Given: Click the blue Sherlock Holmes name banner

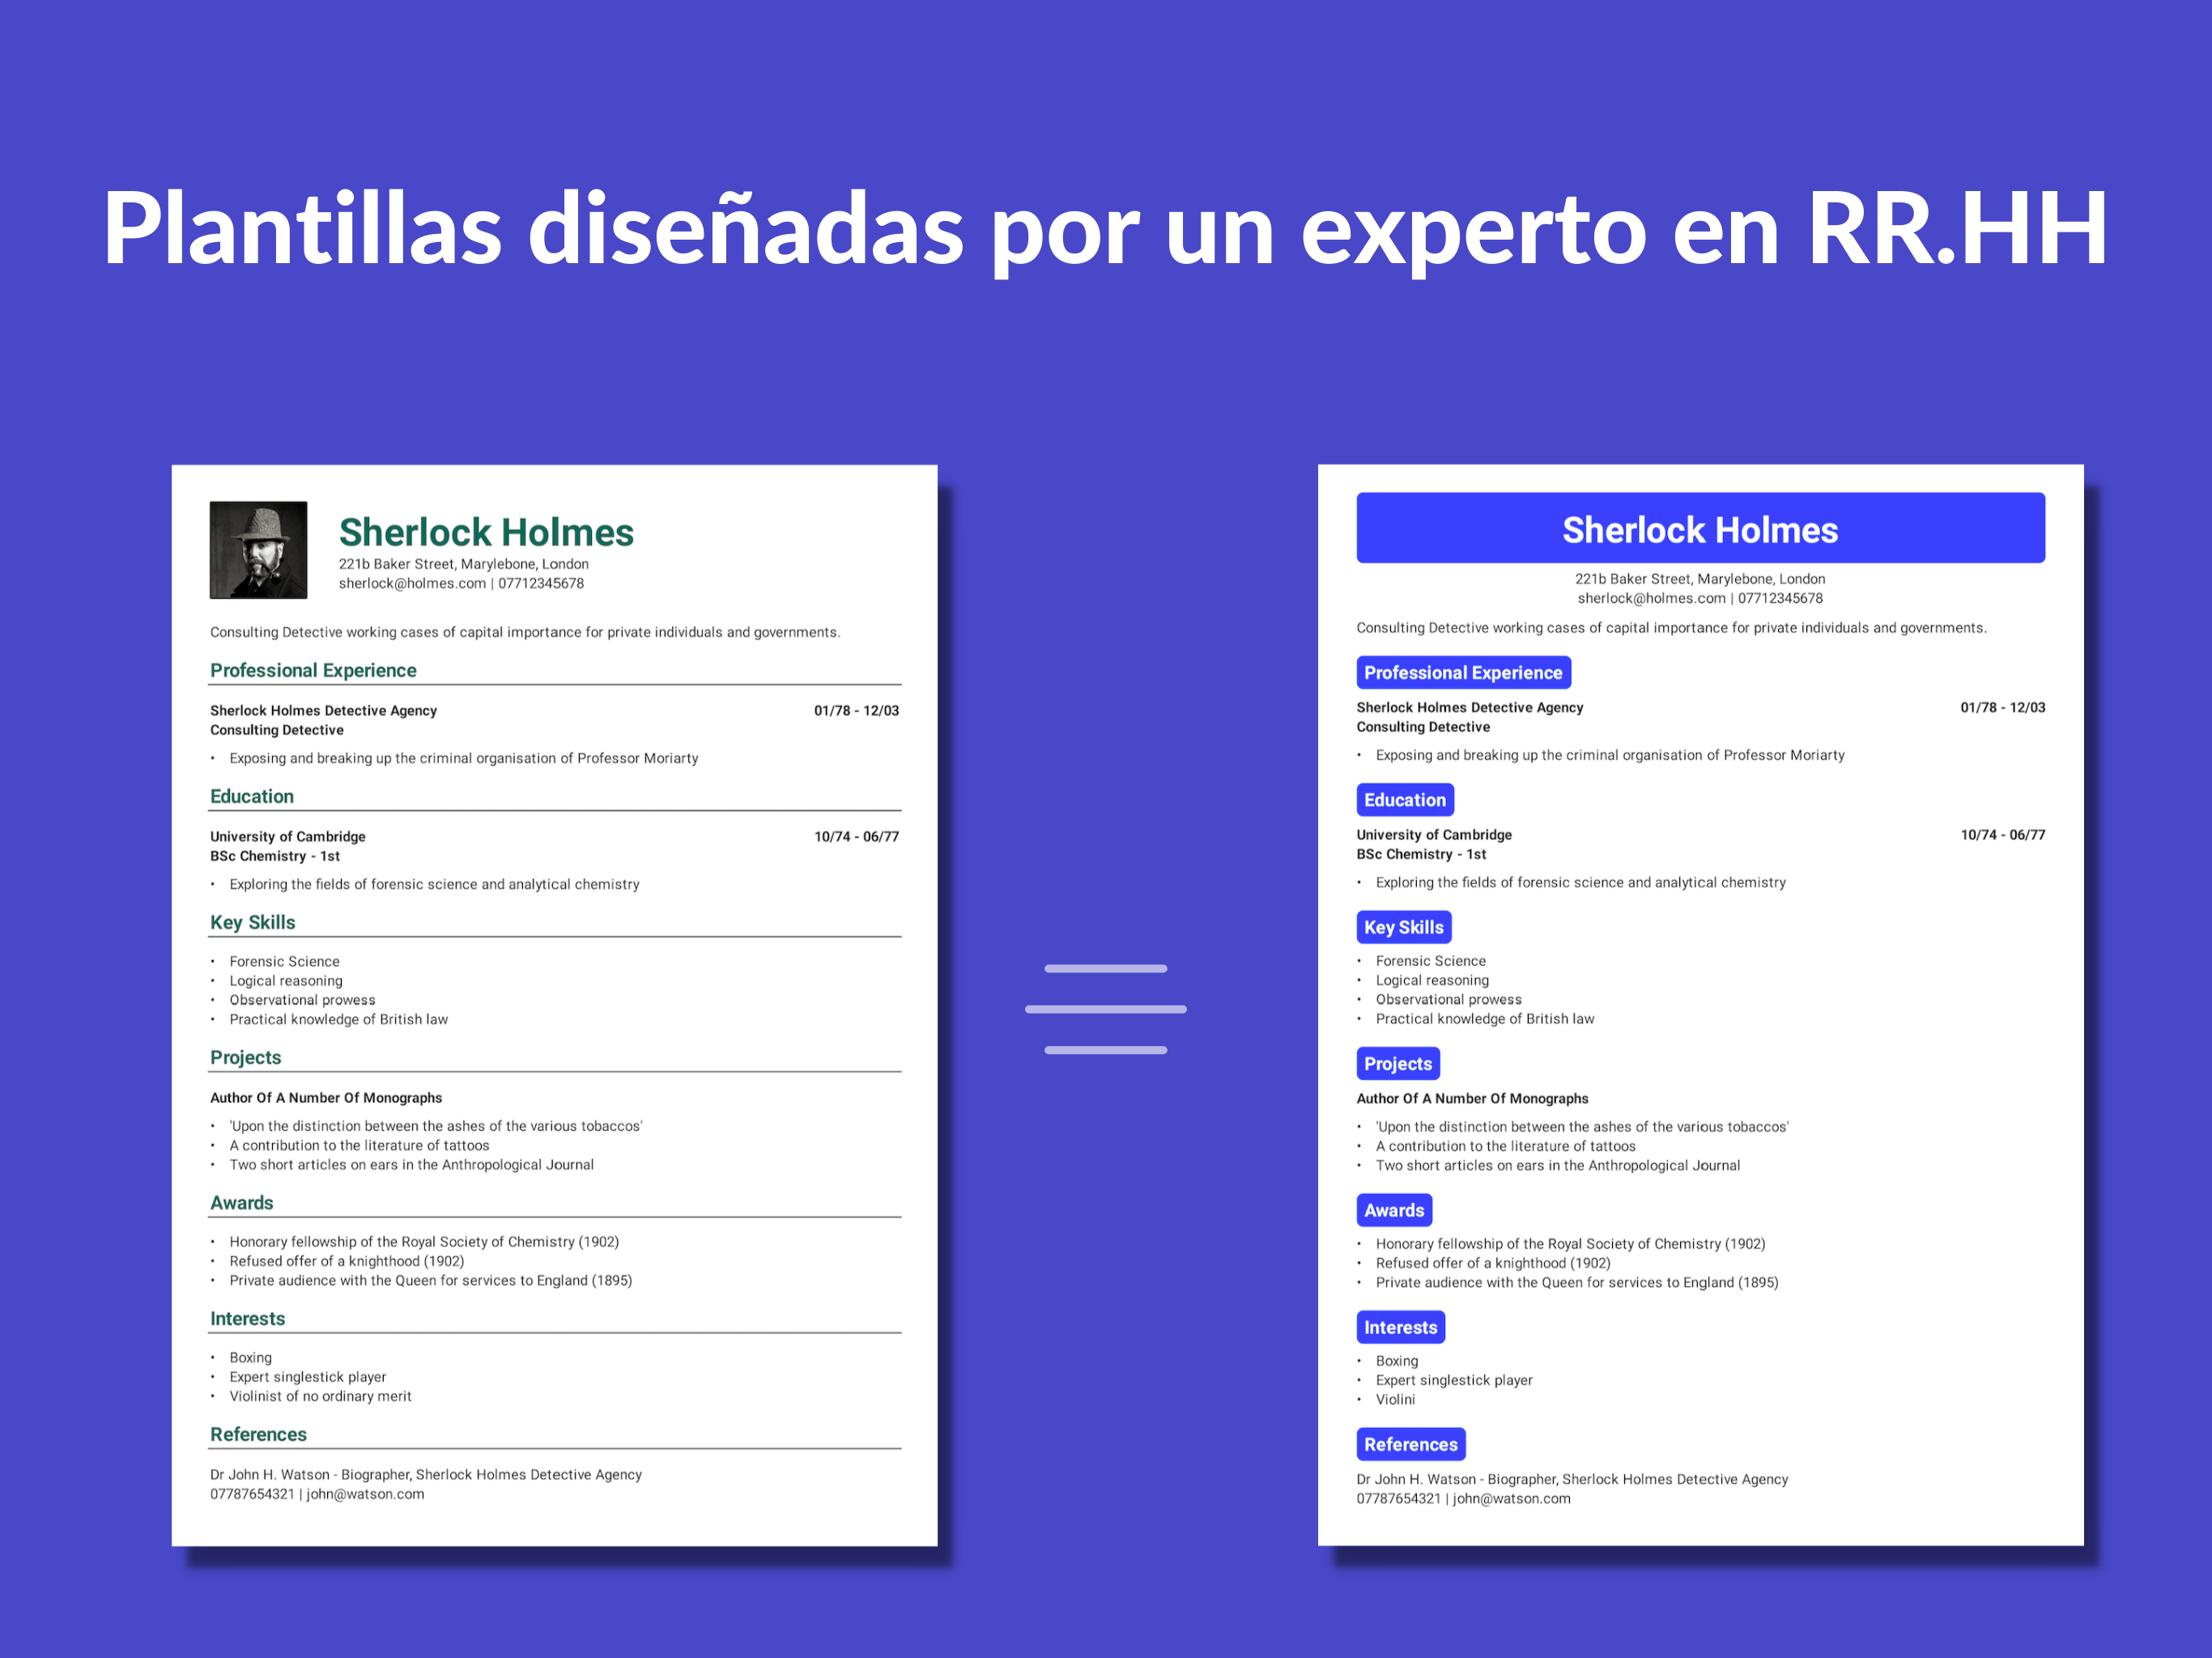Looking at the screenshot, I should coord(1700,528).
